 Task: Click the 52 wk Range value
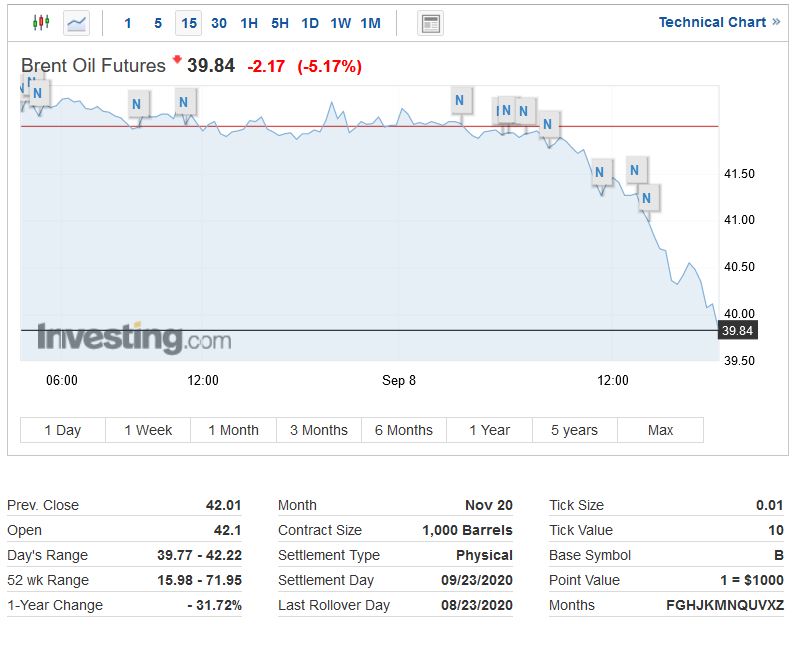199,580
